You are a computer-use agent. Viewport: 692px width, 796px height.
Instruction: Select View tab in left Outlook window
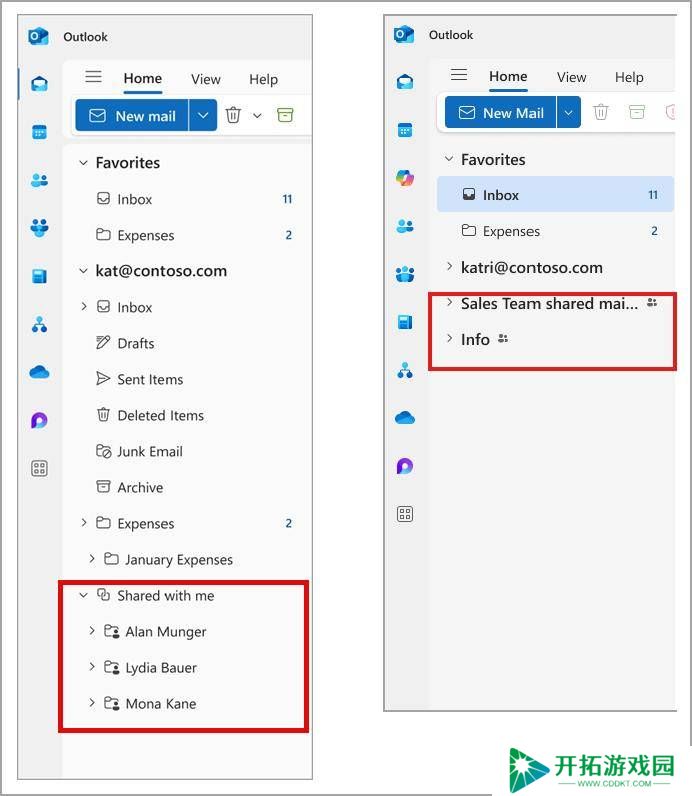click(206, 79)
